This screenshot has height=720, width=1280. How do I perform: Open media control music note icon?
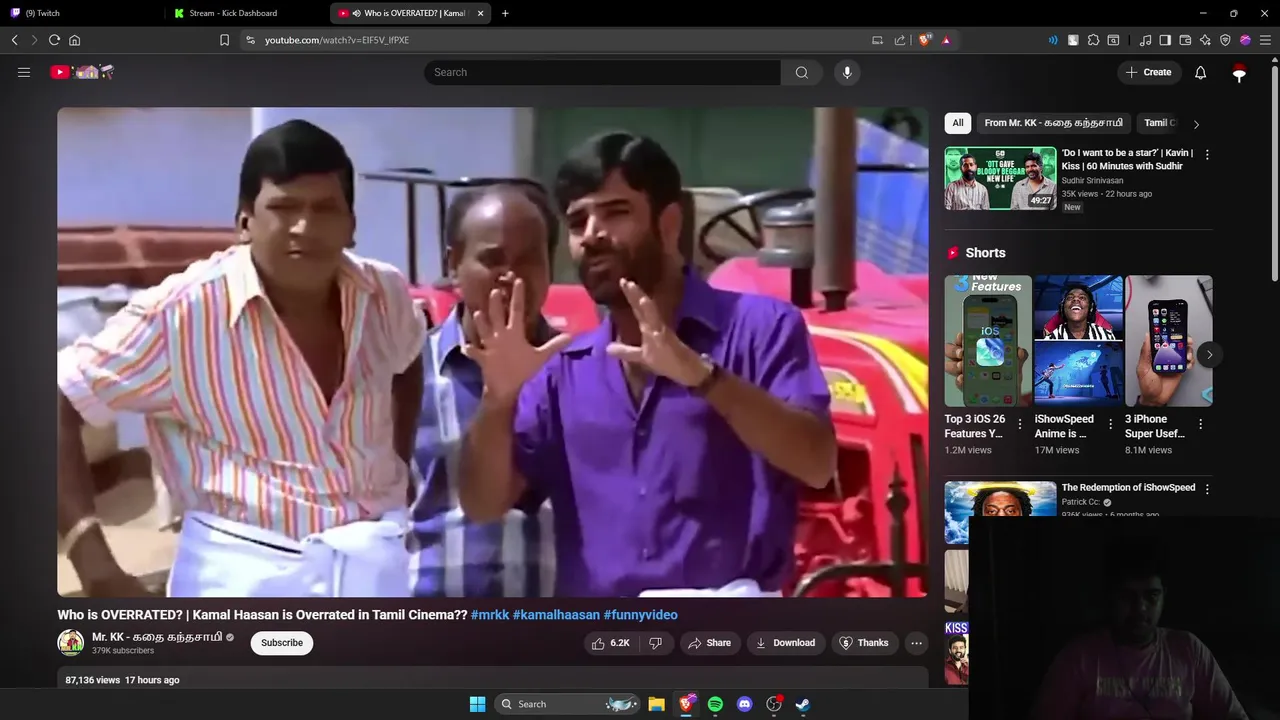1145,40
